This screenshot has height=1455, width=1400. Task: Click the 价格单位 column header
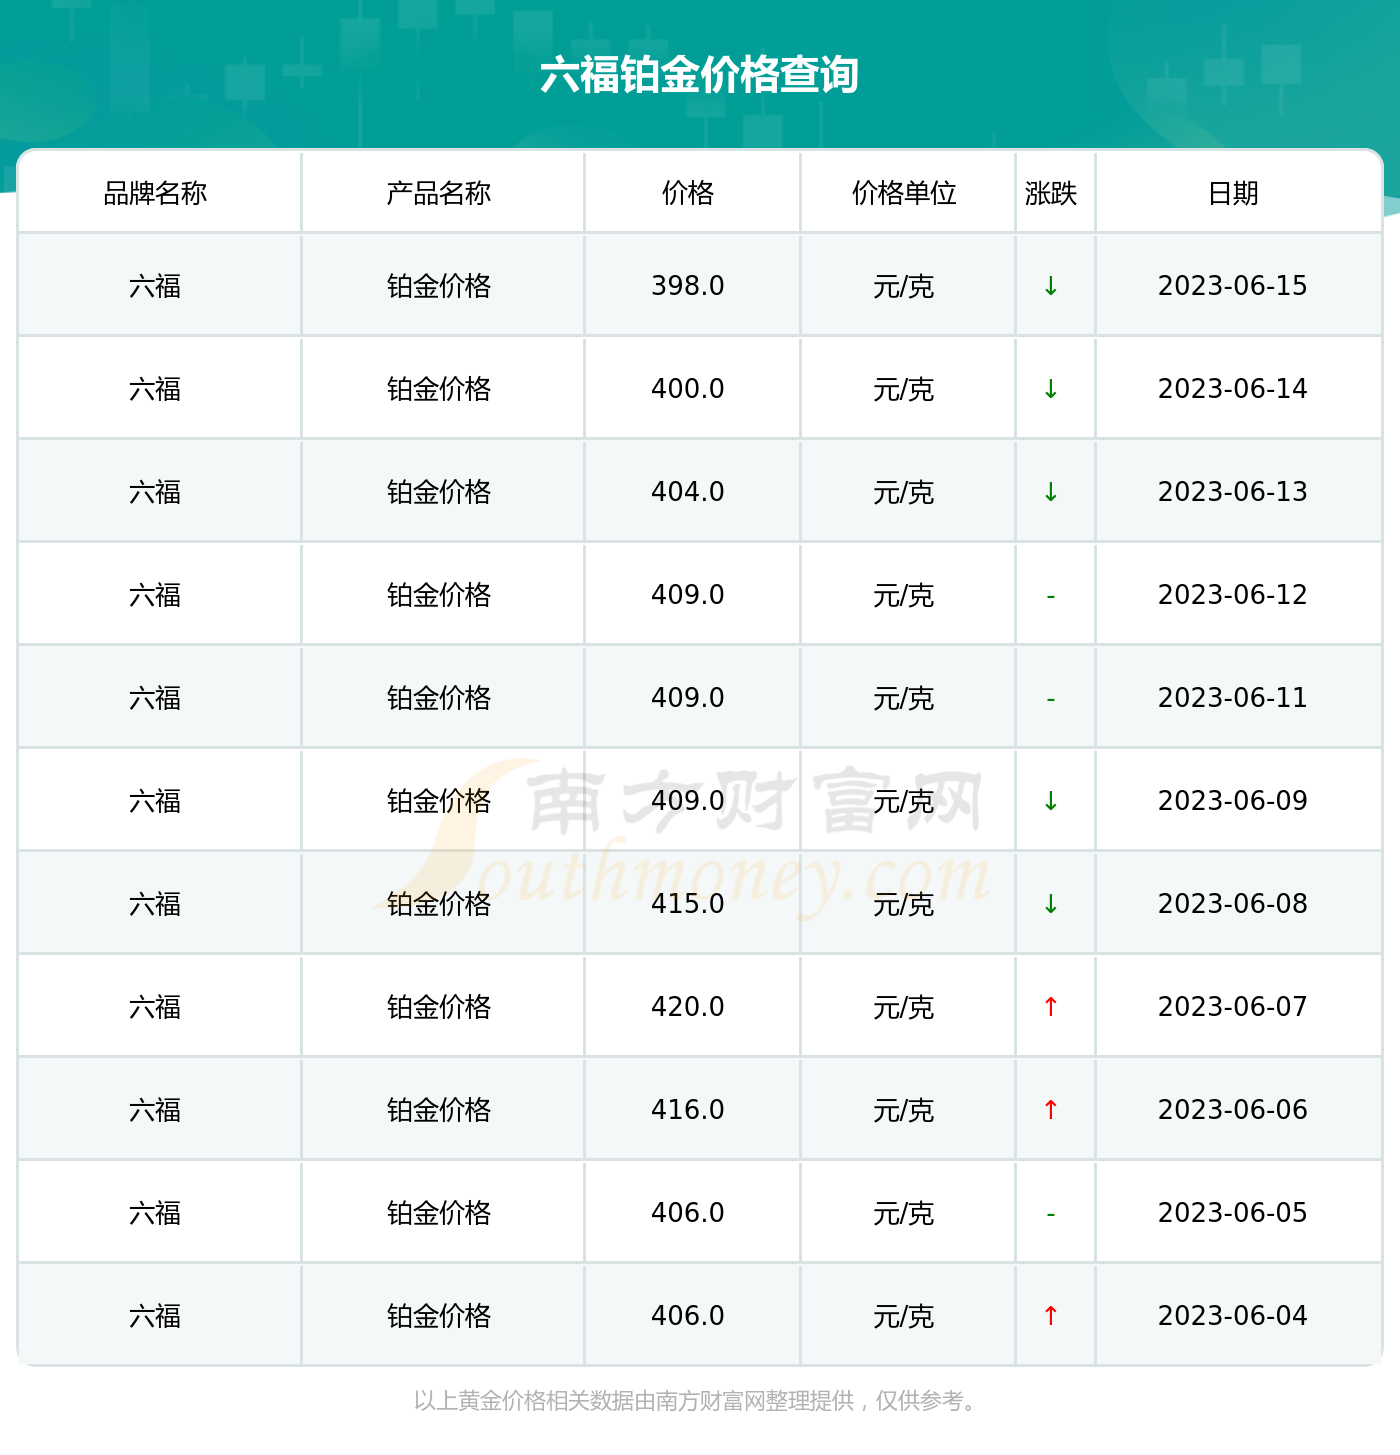pyautogui.click(x=904, y=193)
